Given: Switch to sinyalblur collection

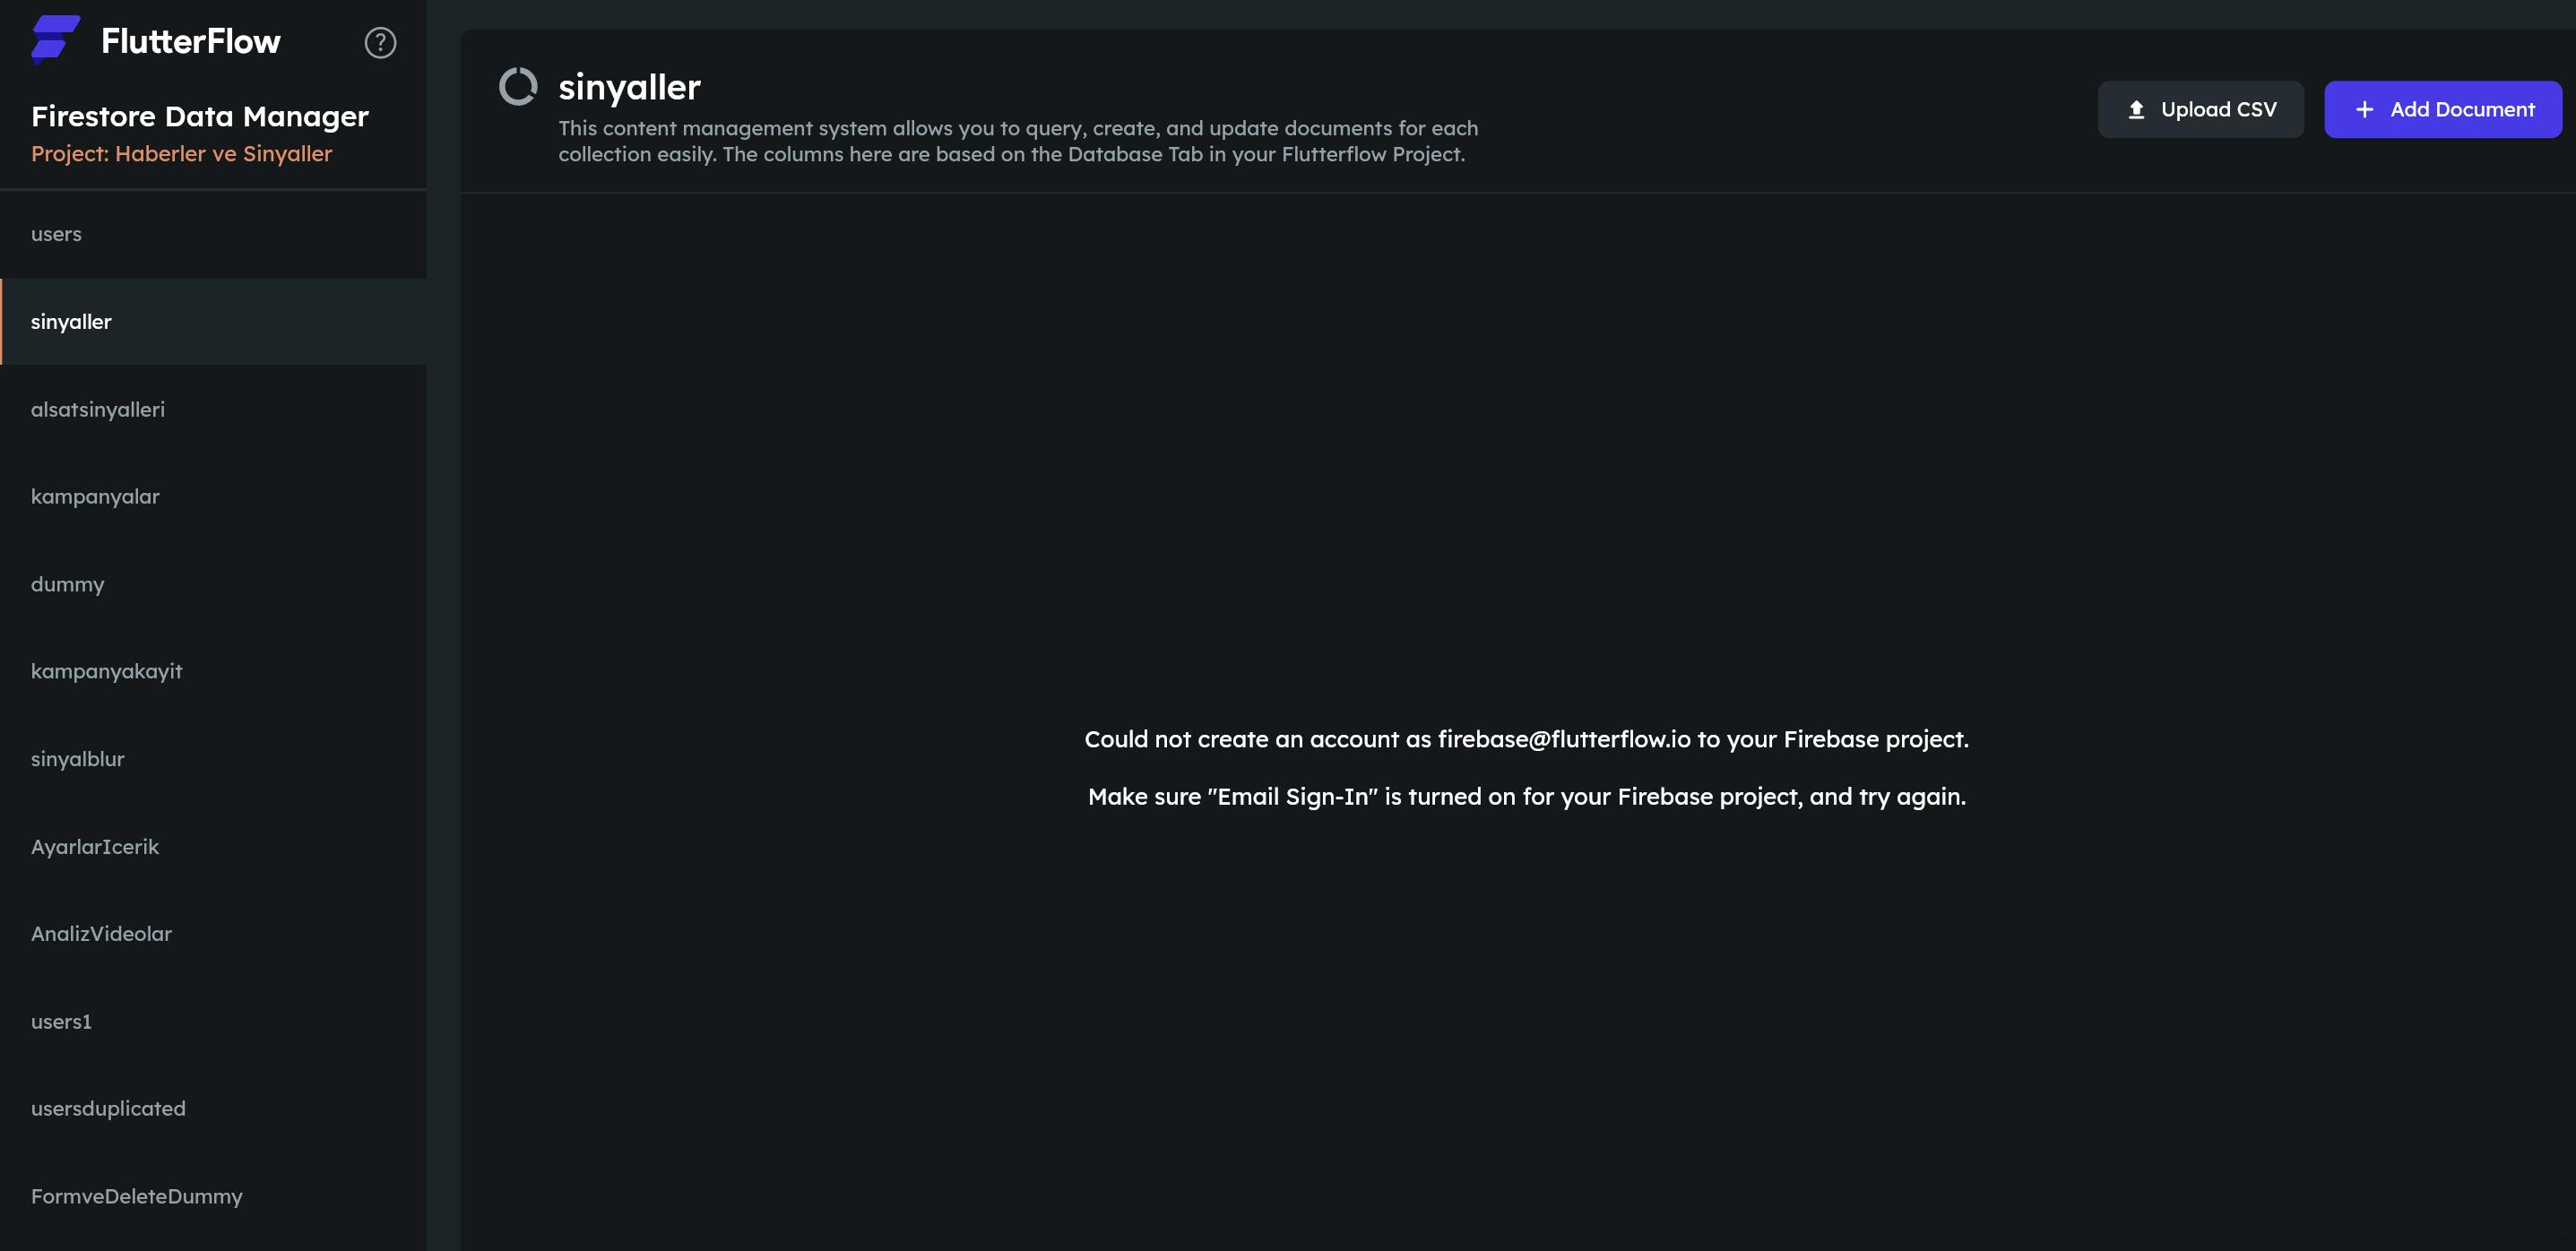Looking at the screenshot, I should tap(213, 759).
